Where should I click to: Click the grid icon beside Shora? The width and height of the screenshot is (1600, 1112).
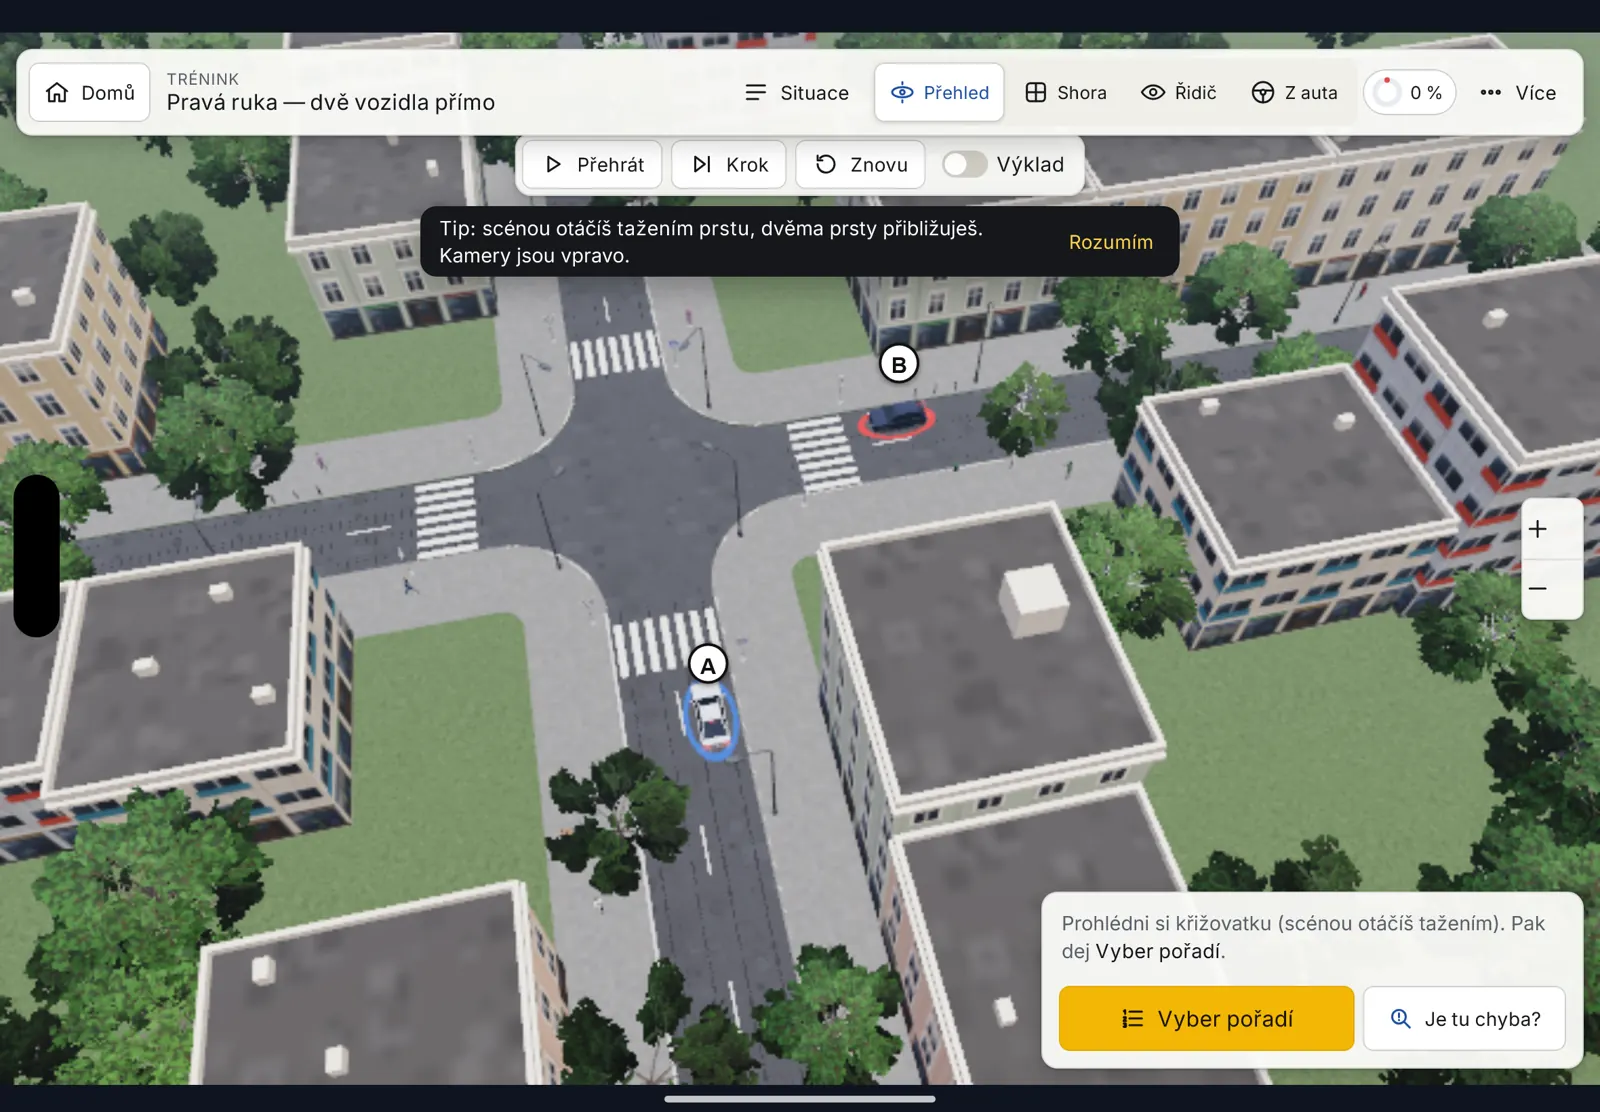[1036, 93]
